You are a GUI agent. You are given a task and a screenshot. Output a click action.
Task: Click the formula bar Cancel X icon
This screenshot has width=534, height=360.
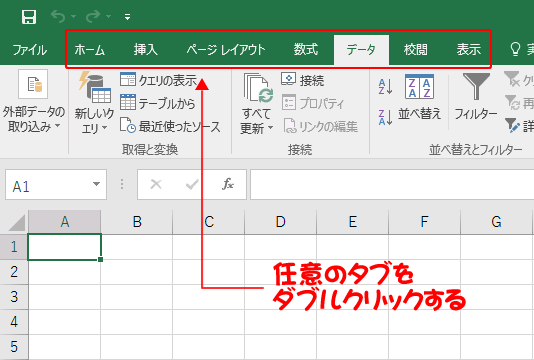pyautogui.click(x=156, y=184)
